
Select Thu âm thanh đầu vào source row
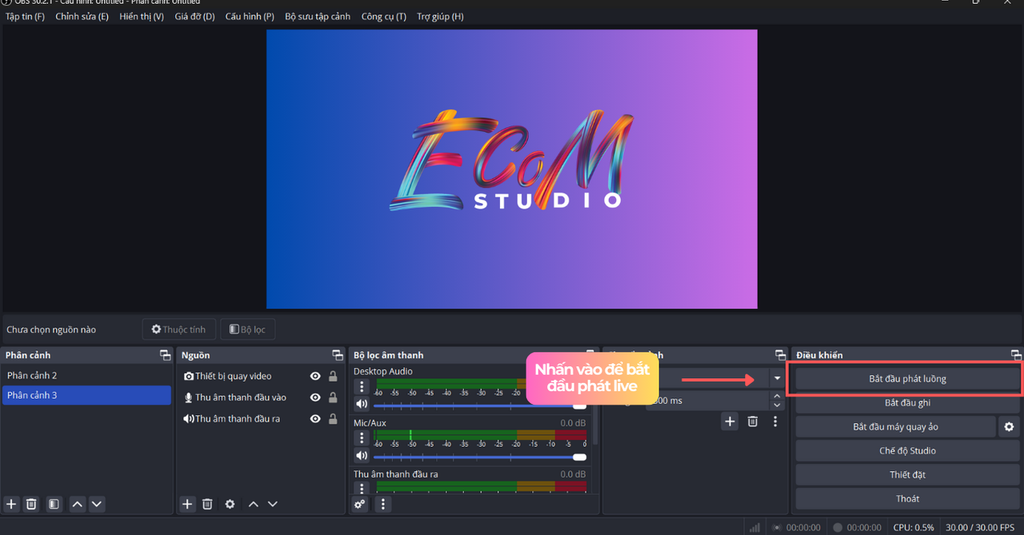259,398
